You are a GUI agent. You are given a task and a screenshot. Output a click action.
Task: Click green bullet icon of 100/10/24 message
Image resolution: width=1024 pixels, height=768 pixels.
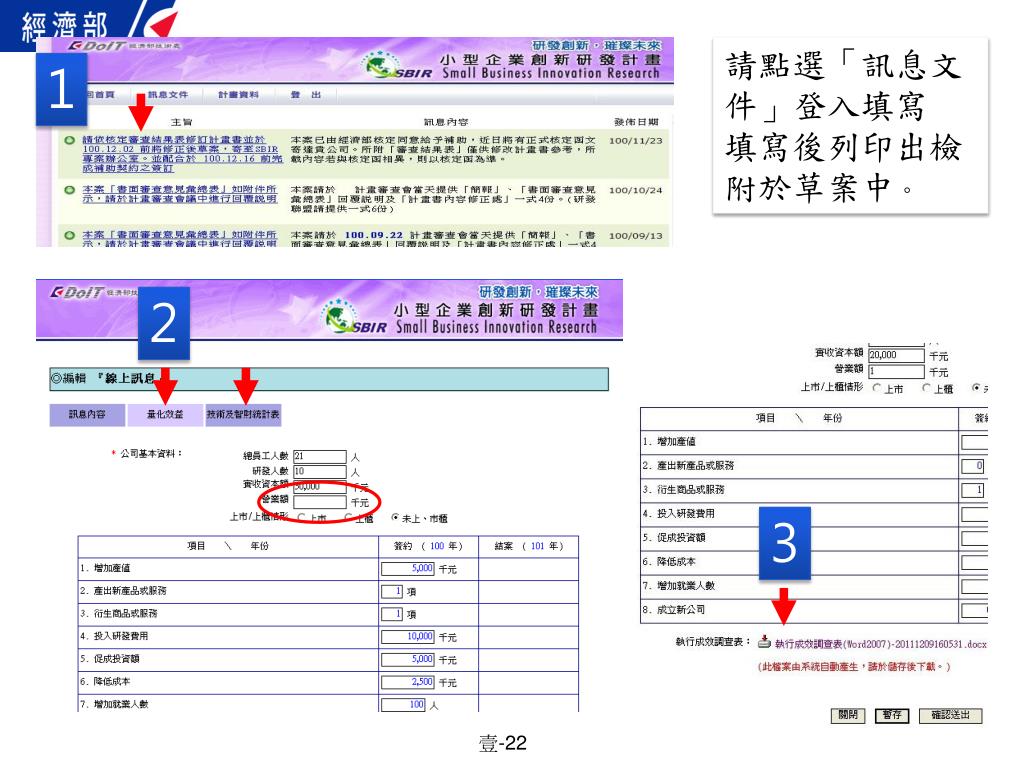coord(69,189)
